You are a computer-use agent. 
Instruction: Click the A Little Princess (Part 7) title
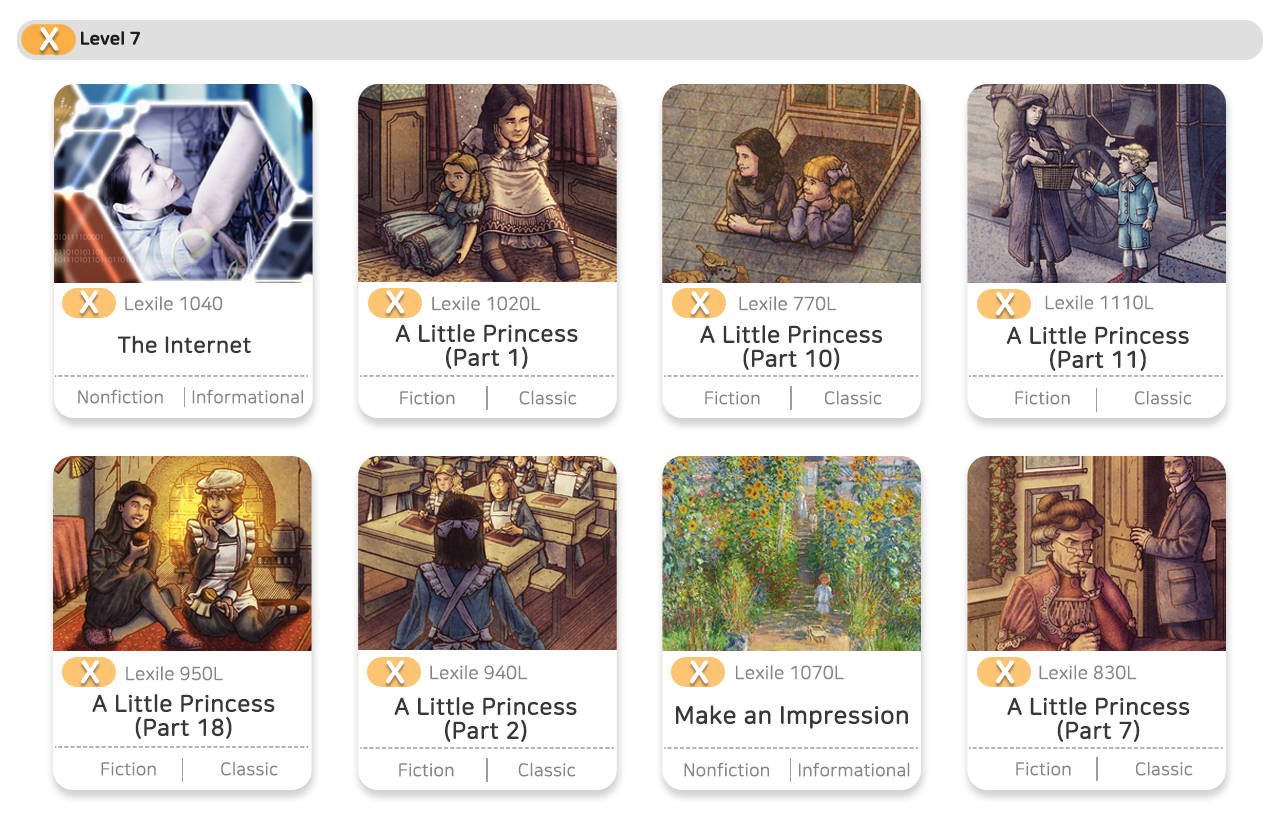1098,718
